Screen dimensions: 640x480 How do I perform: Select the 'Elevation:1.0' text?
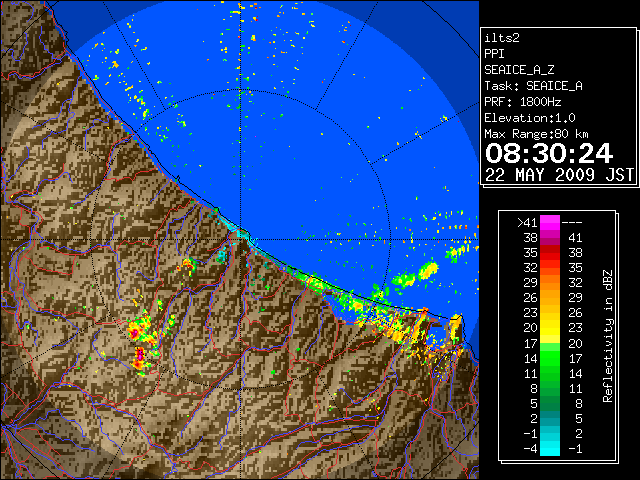coord(530,118)
